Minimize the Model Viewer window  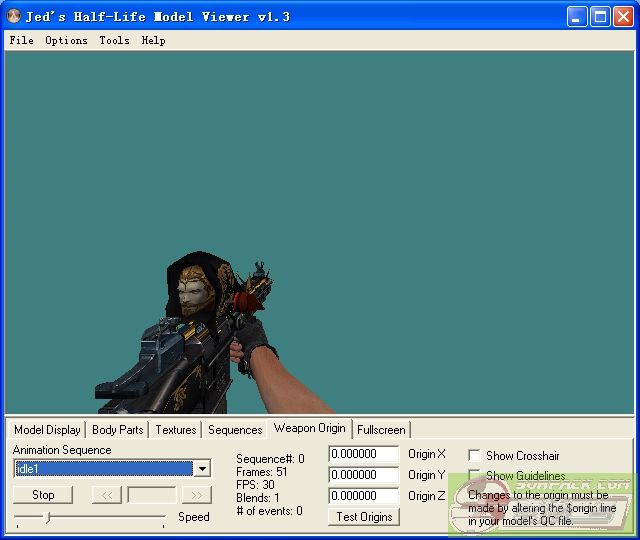[578, 17]
